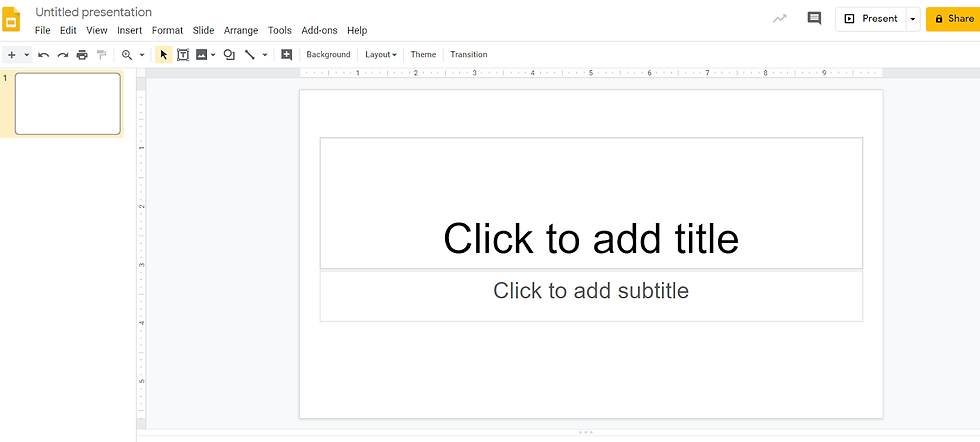Open the Help menu
Viewport: 980px width, 442px height.
pyautogui.click(x=357, y=30)
